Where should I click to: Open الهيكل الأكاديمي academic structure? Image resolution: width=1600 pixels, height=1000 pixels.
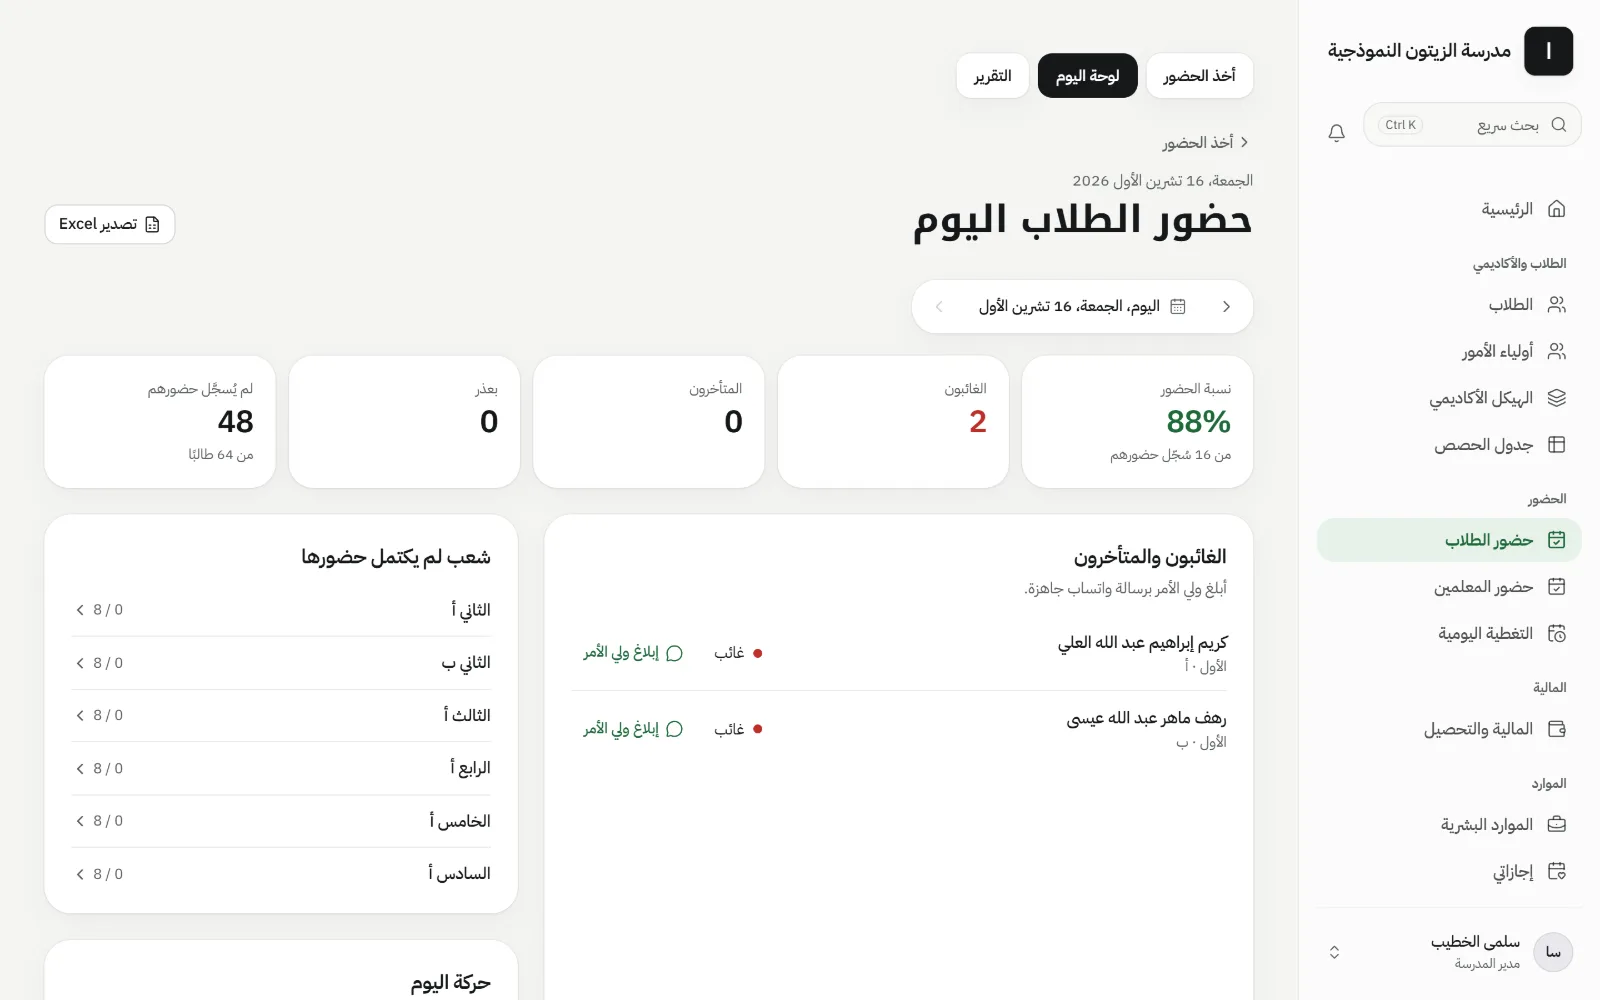1449,398
